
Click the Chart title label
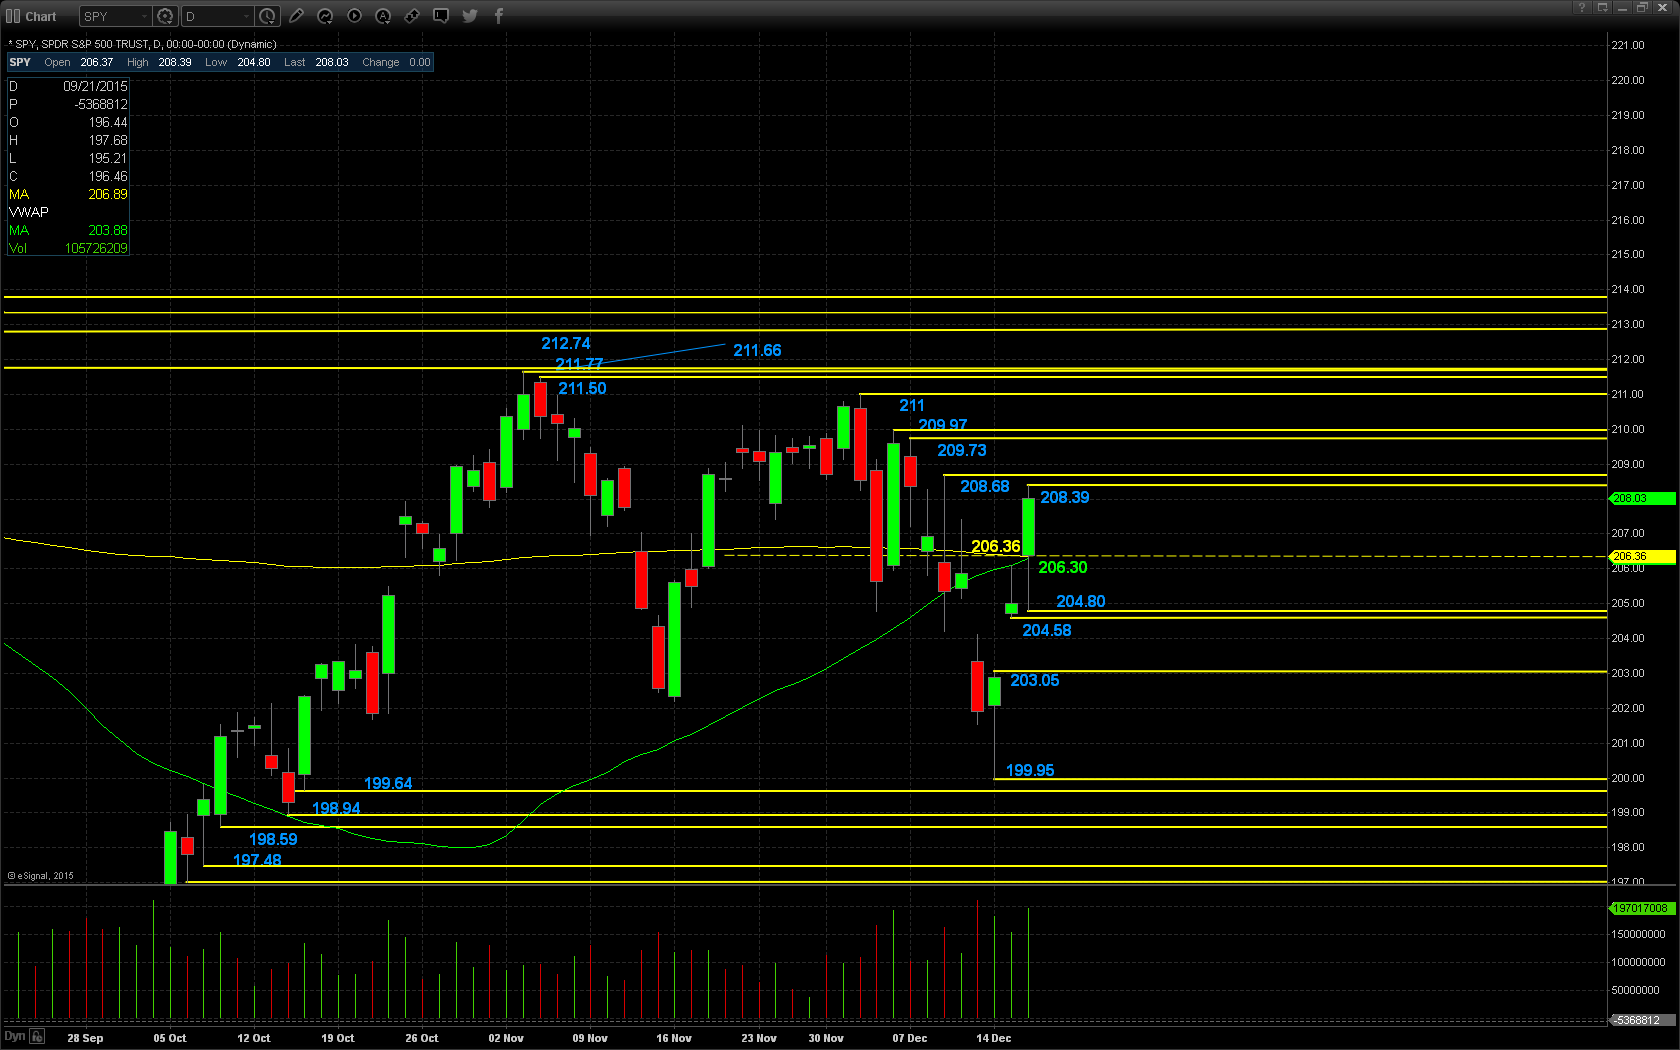pos(41,17)
